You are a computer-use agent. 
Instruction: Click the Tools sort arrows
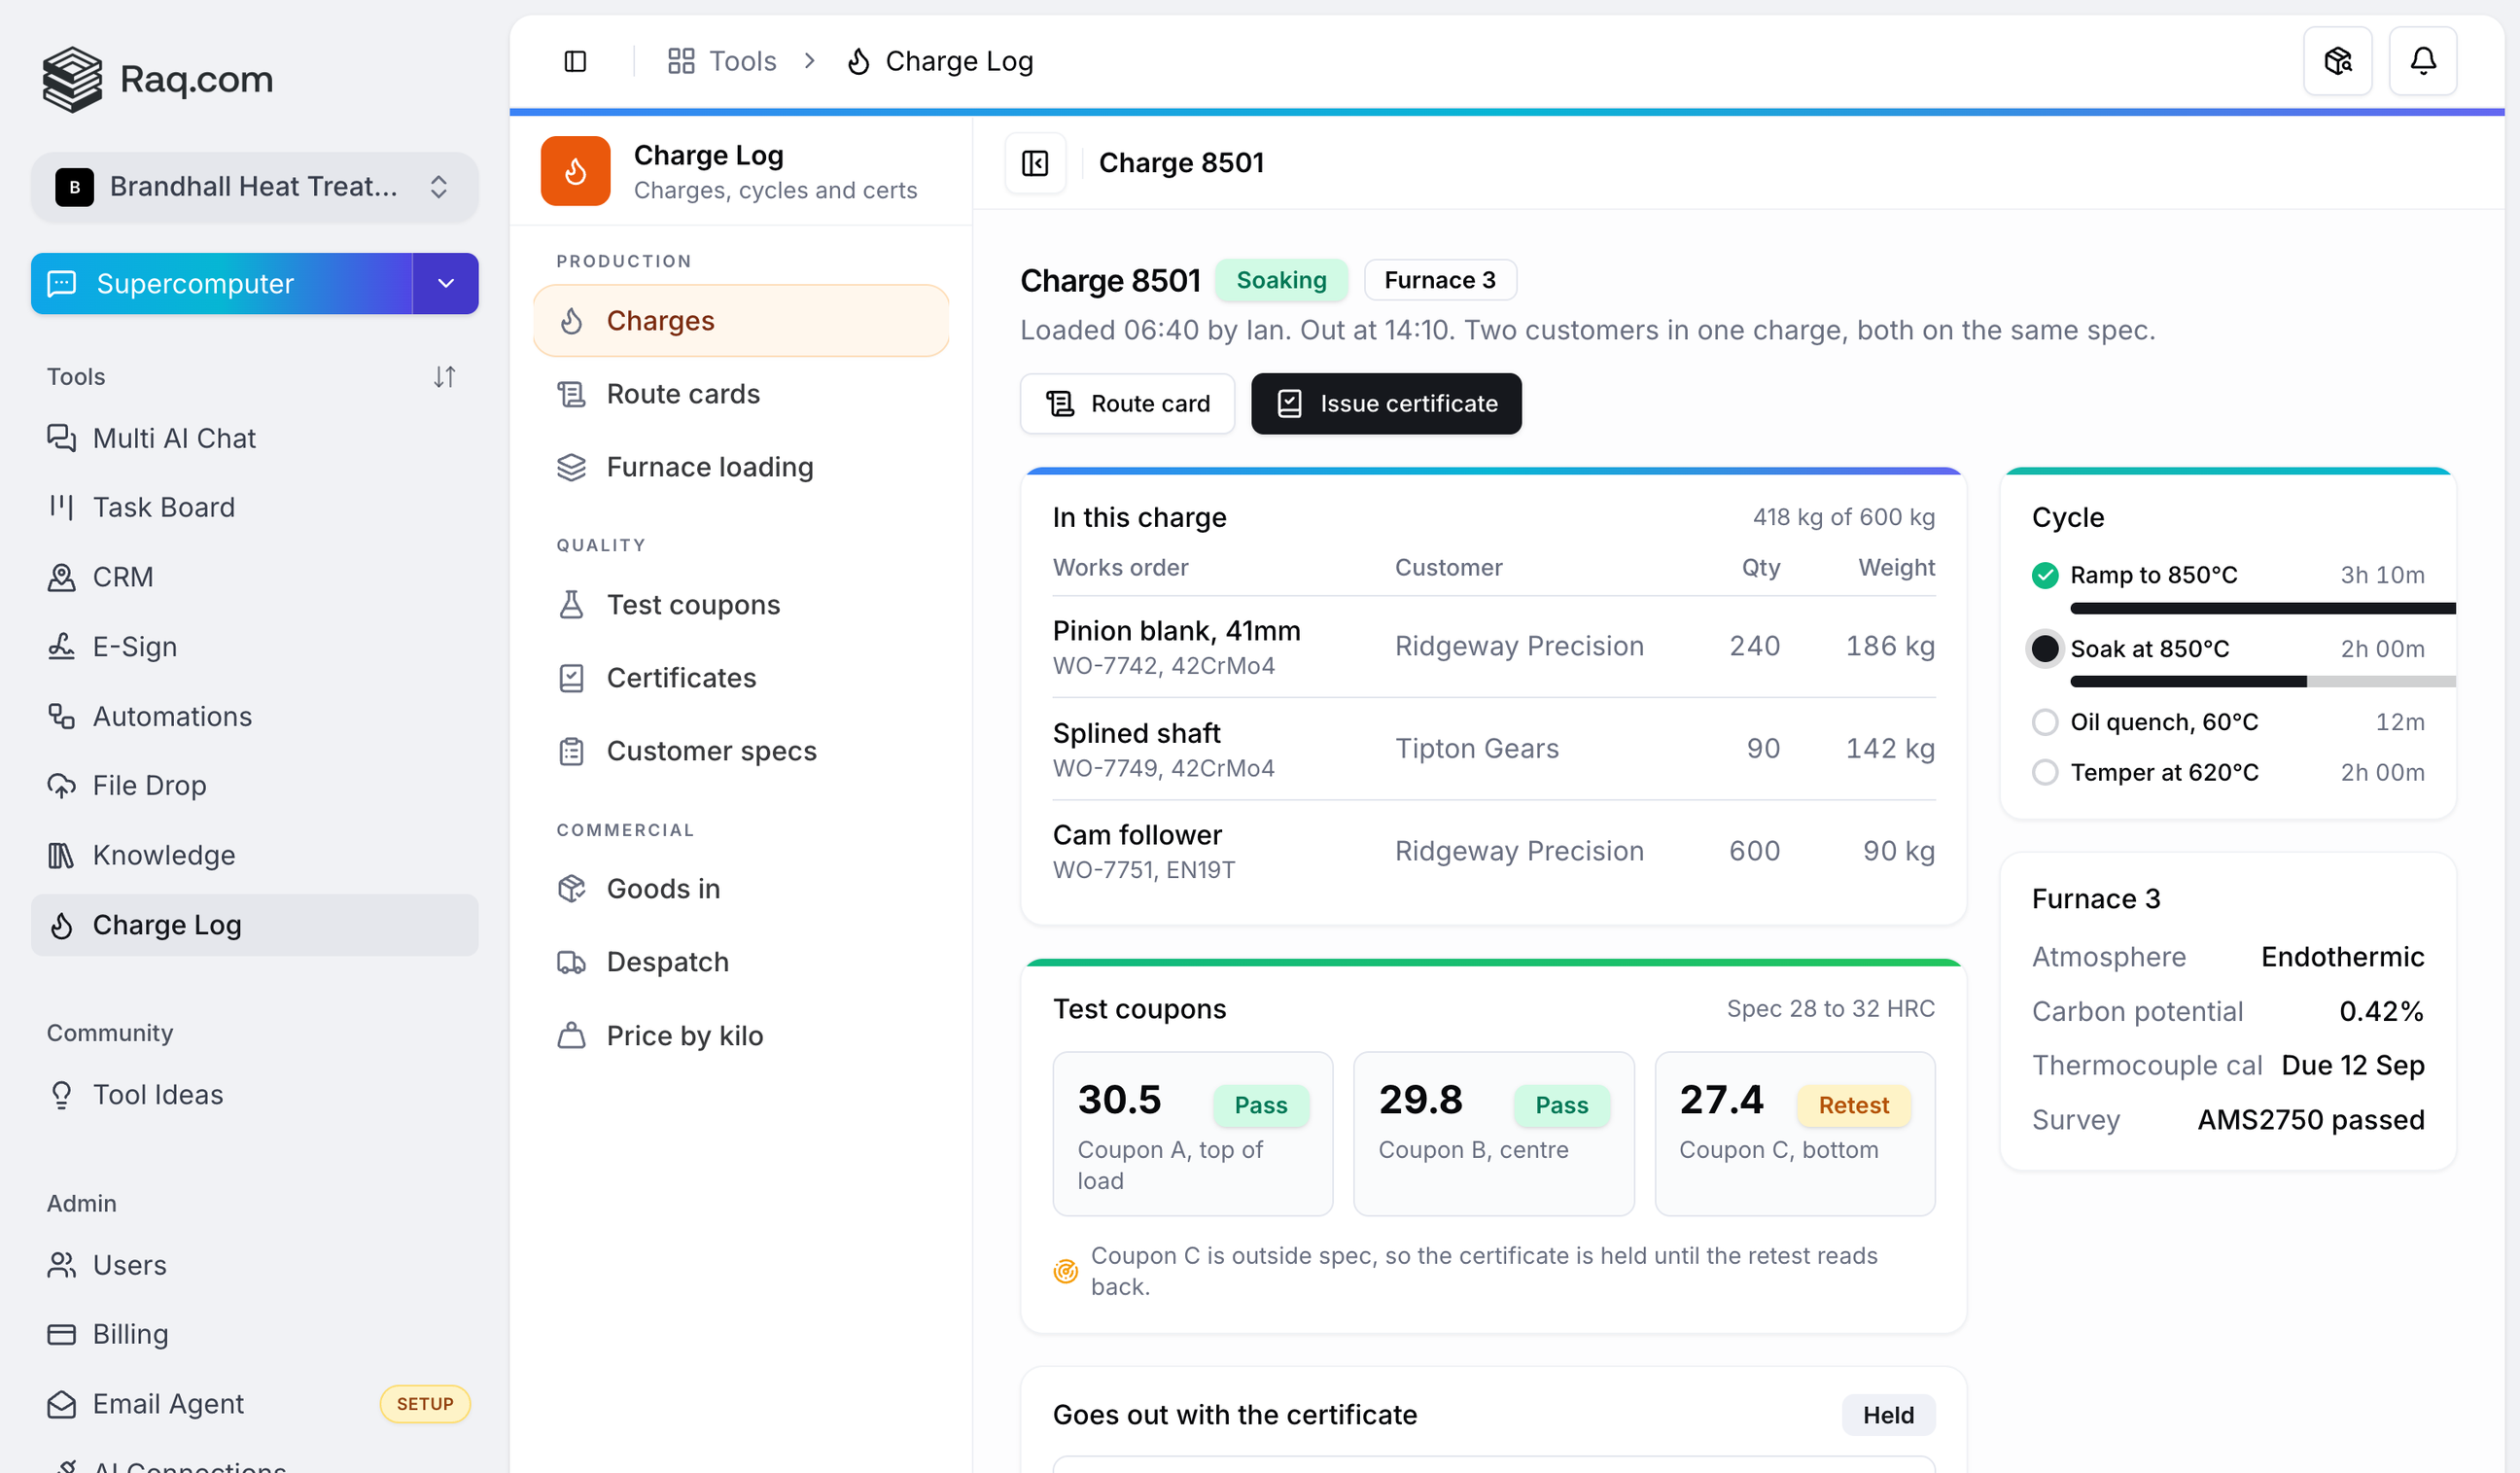(445, 377)
